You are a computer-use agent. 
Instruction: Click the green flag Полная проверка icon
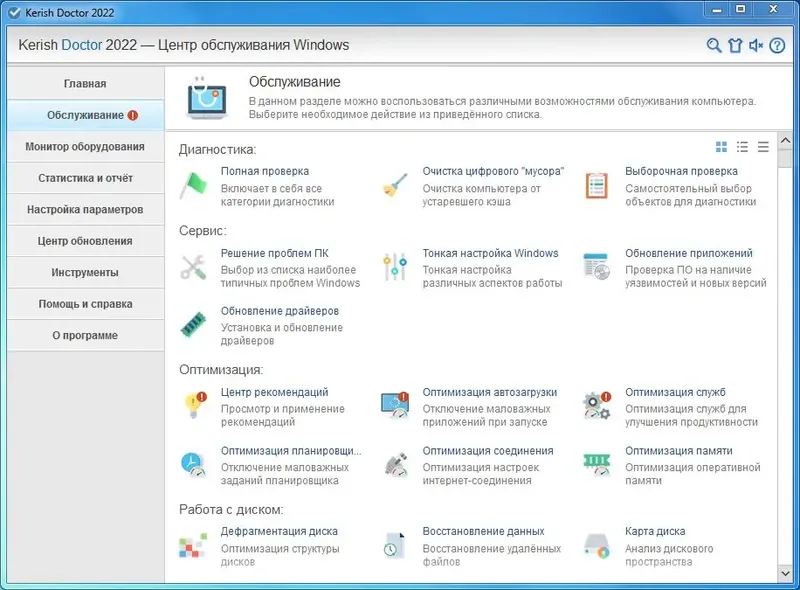pos(193,185)
